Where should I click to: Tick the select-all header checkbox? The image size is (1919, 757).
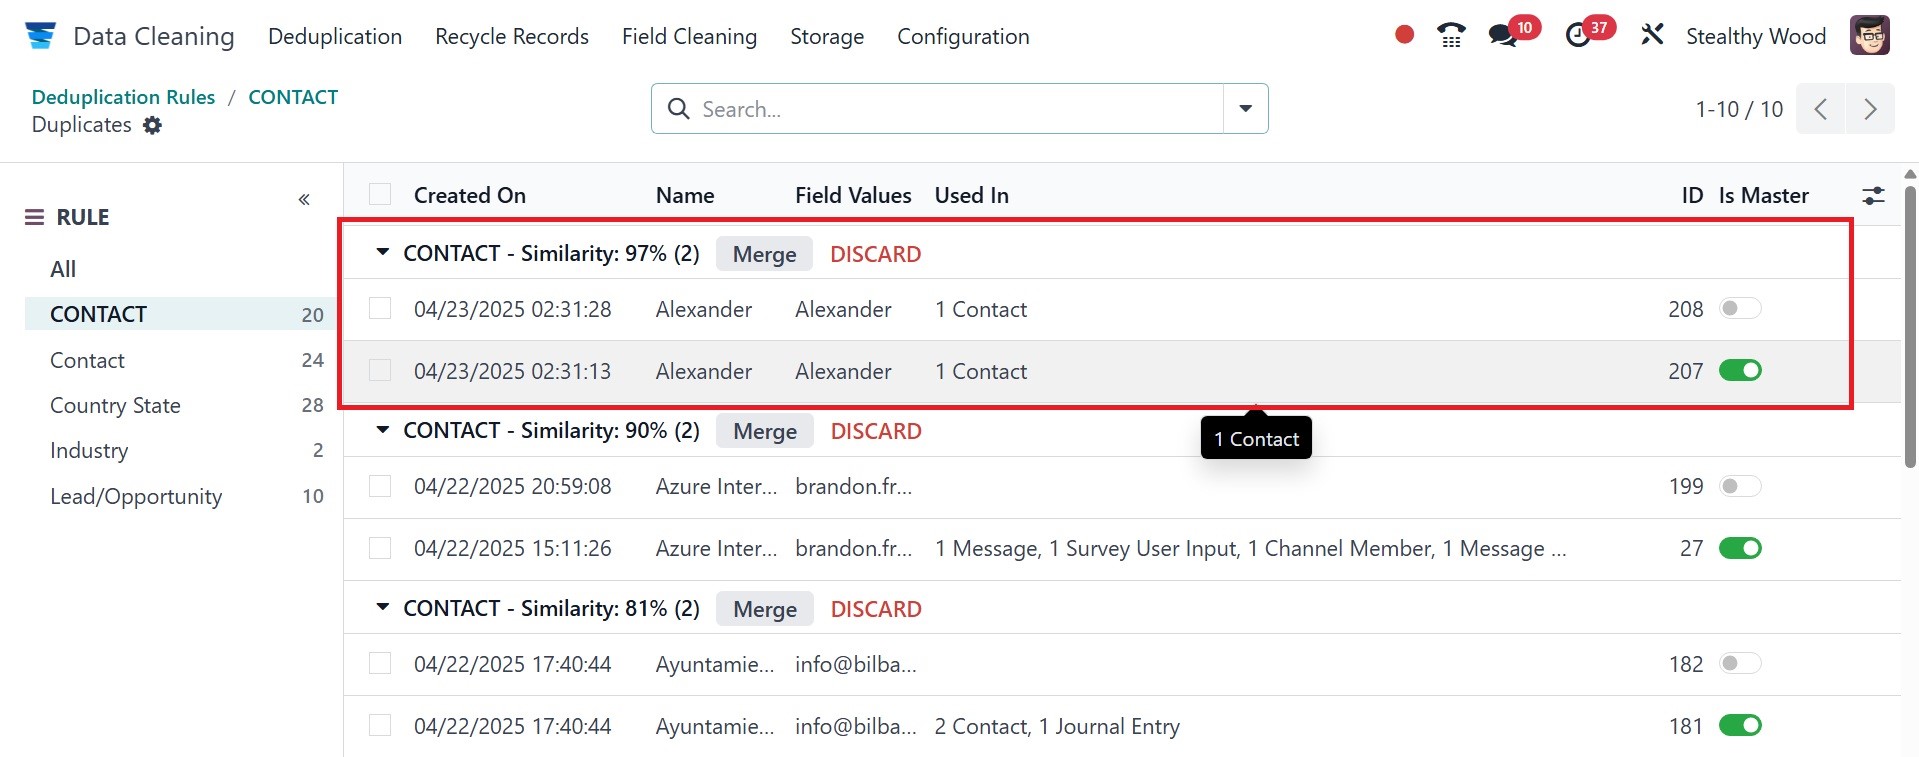pyautogui.click(x=380, y=195)
